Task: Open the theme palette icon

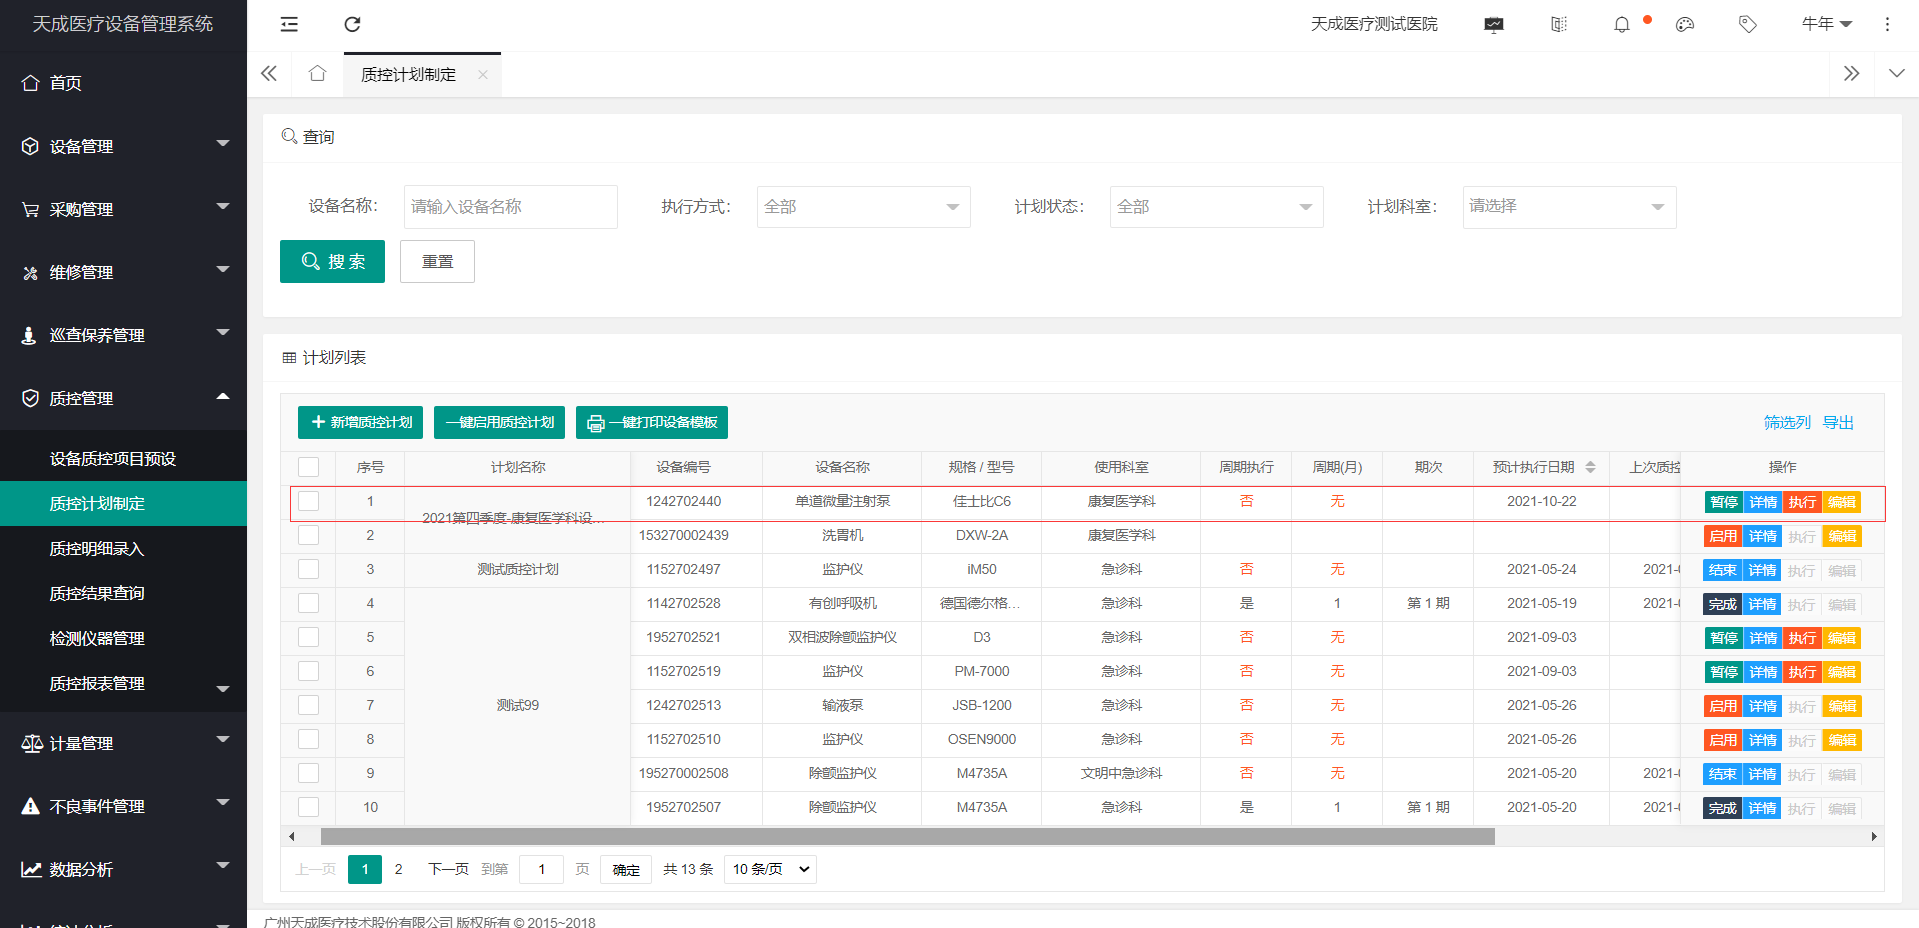Action: click(x=1685, y=24)
